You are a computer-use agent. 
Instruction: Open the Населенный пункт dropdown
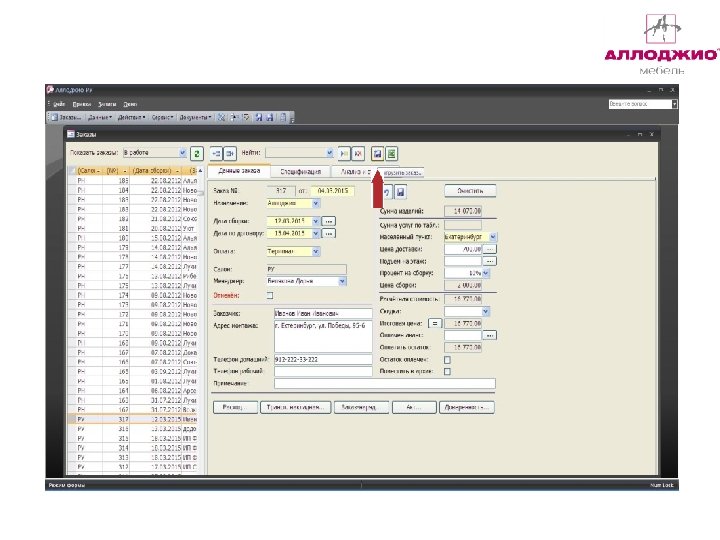(493, 237)
